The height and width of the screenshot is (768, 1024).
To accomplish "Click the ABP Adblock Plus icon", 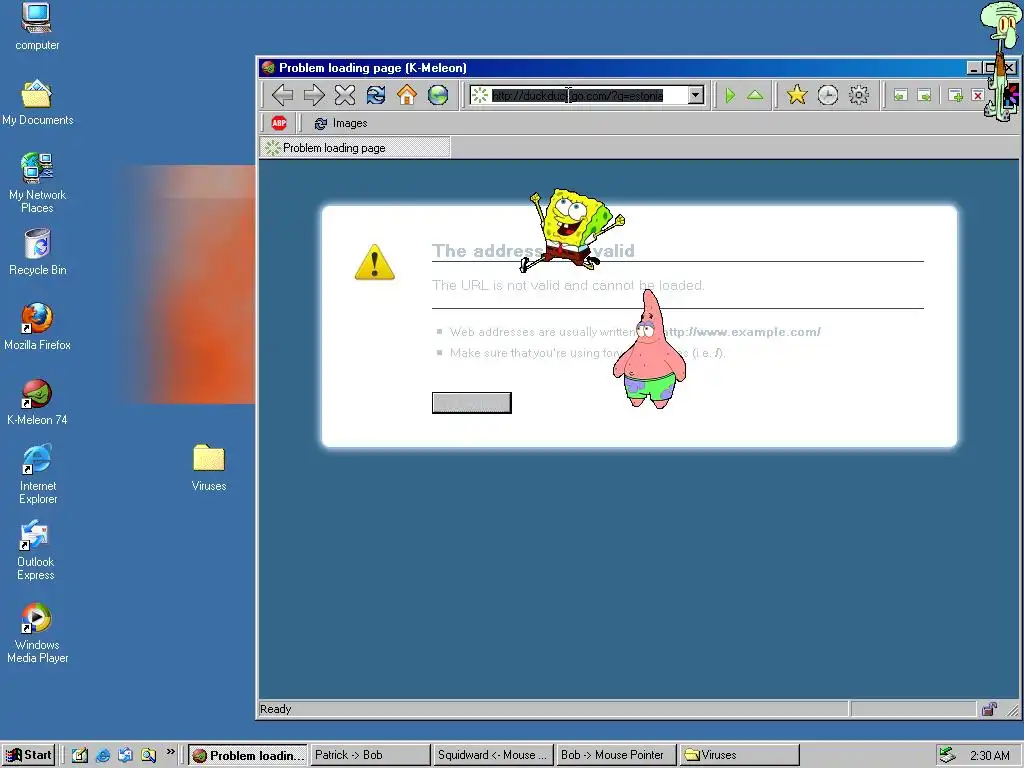I will pos(279,123).
